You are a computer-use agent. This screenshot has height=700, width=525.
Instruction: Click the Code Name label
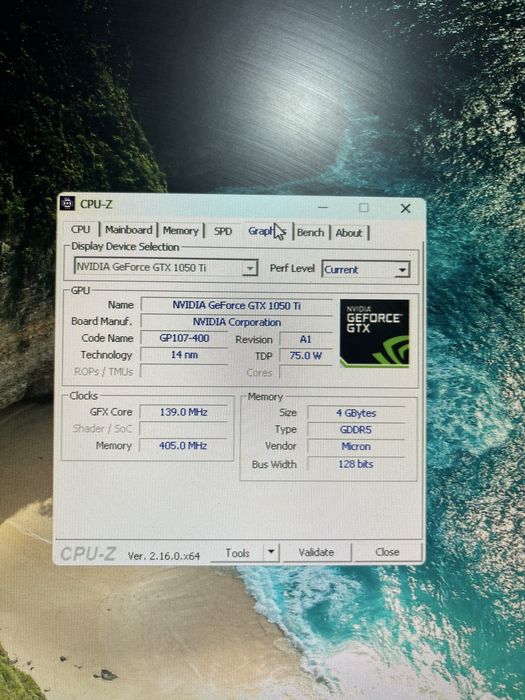click(107, 338)
